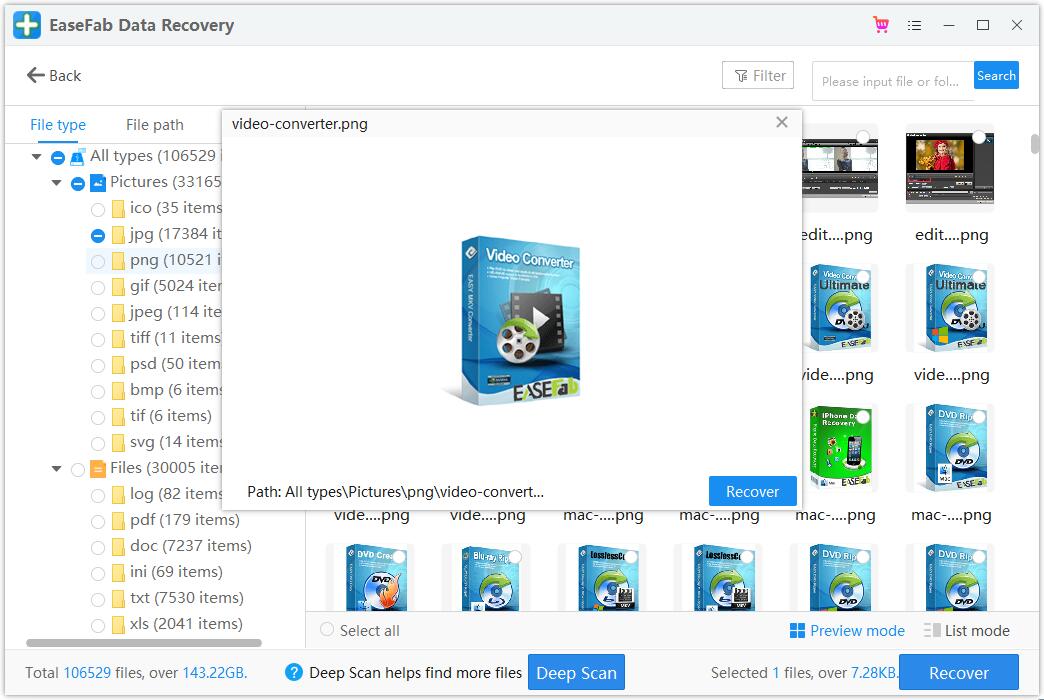Open the shopping cart store icon
This screenshot has width=1044, height=700.
pos(881,25)
